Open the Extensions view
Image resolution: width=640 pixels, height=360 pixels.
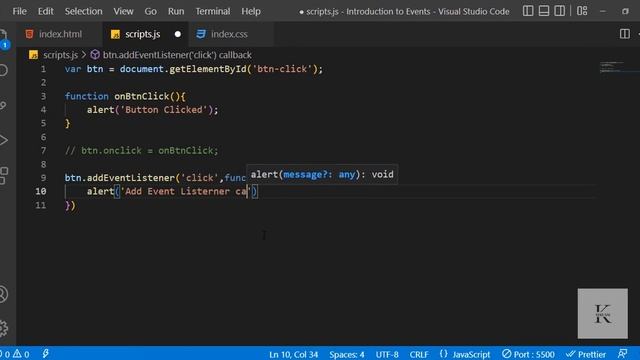[x=4, y=176]
